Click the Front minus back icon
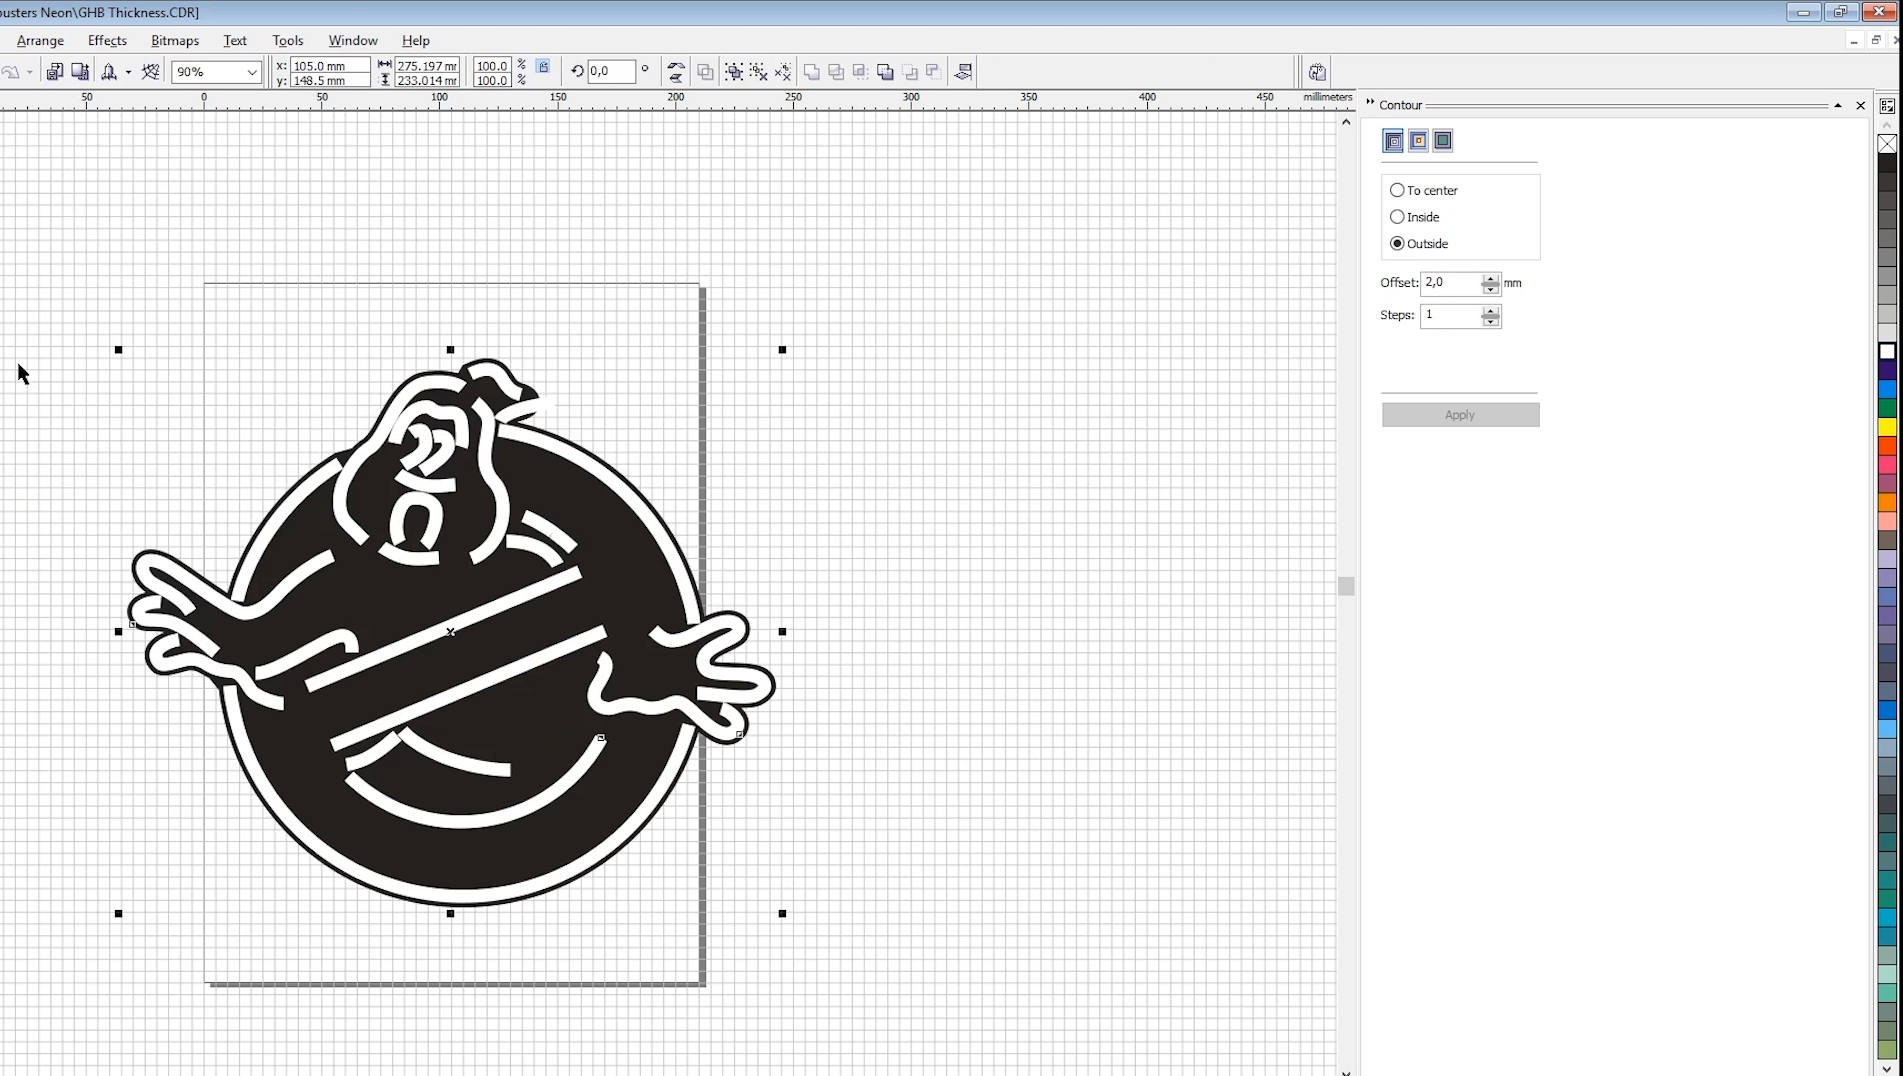This screenshot has height=1076, width=1903. click(x=910, y=72)
